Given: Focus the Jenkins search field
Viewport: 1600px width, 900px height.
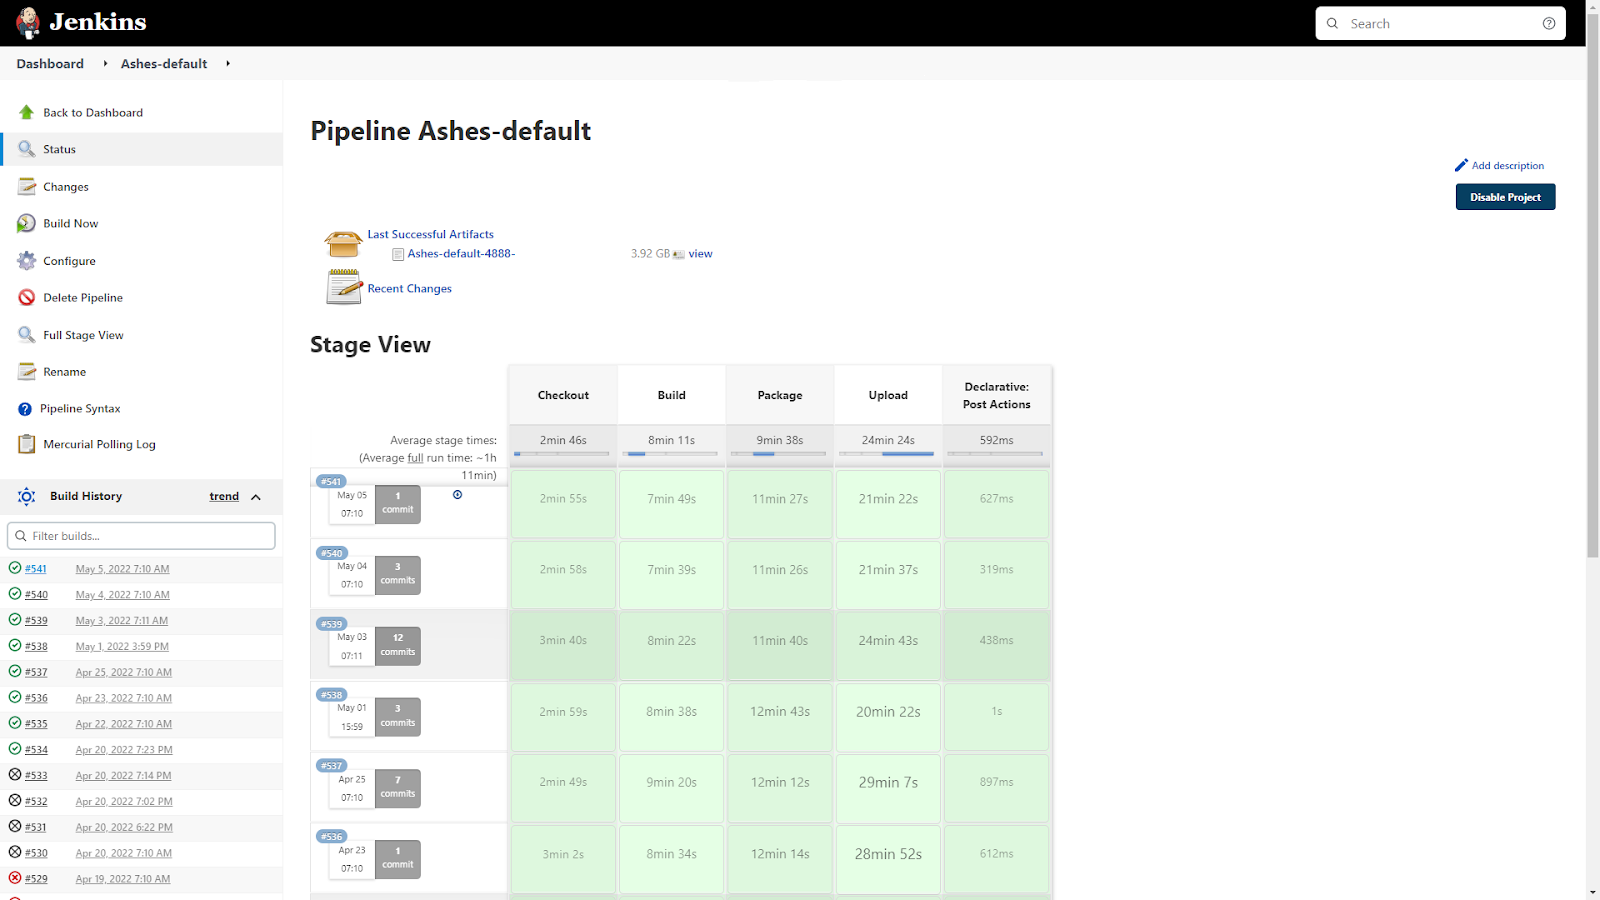Looking at the screenshot, I should point(1440,24).
